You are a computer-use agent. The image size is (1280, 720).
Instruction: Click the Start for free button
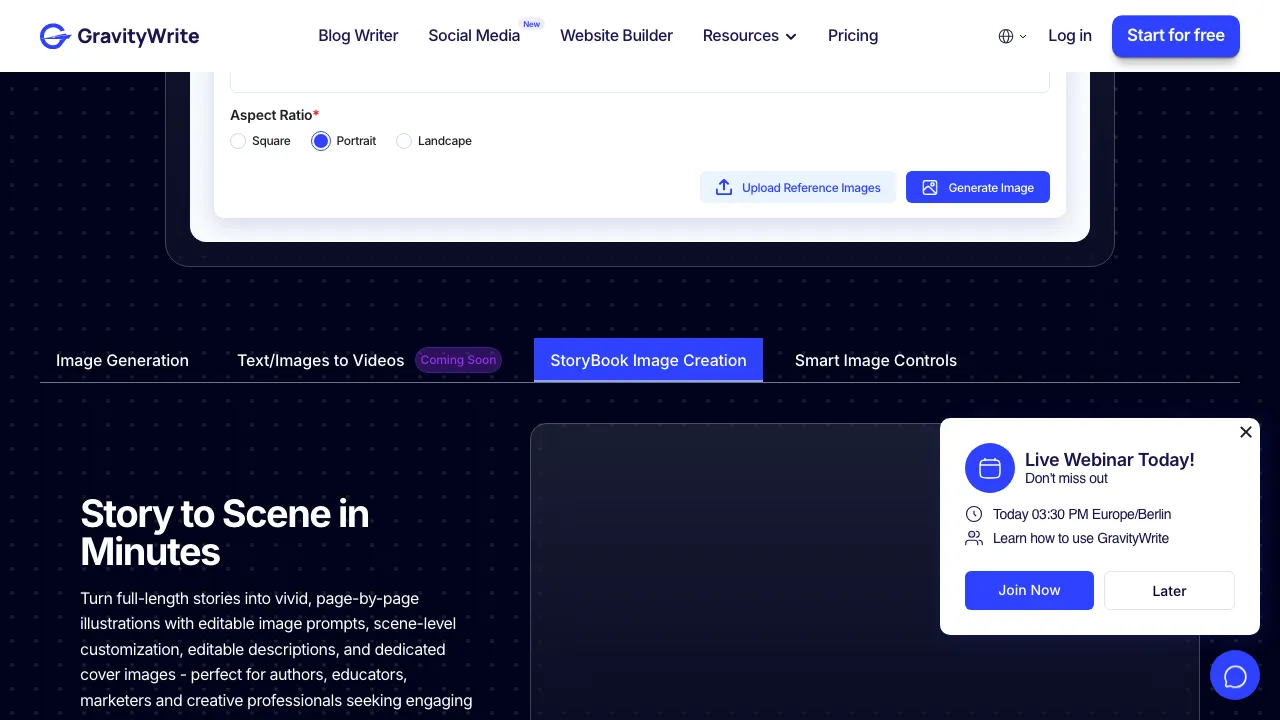click(1175, 36)
